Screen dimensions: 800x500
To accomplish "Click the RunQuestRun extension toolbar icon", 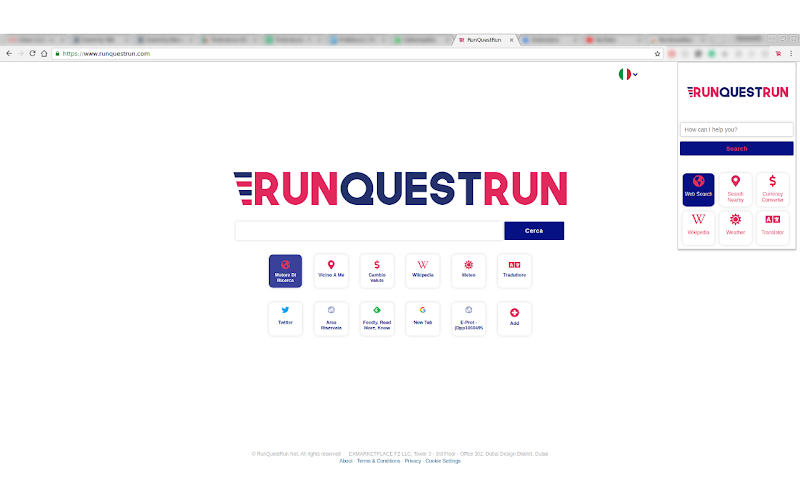I will click(778, 54).
